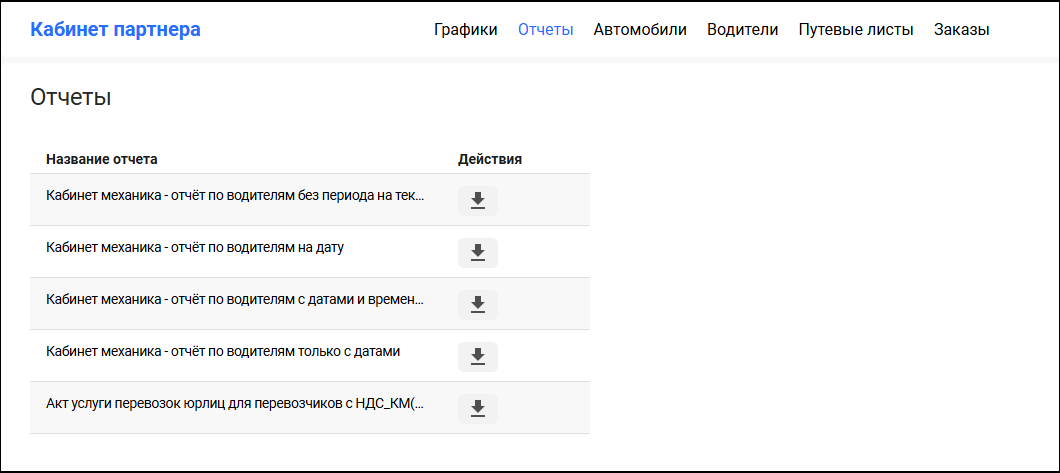Click the 'Отчеты' page heading

[70, 97]
